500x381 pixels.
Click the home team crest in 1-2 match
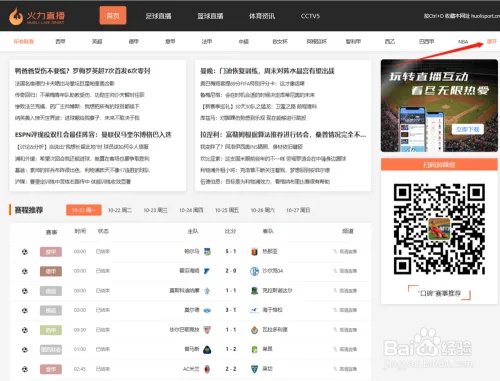pos(207,349)
